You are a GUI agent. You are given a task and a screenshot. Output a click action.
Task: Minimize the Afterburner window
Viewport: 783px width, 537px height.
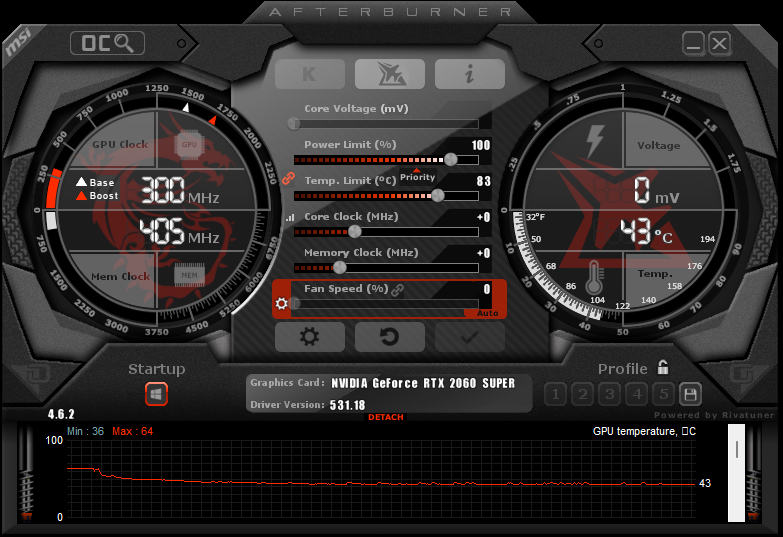click(693, 43)
